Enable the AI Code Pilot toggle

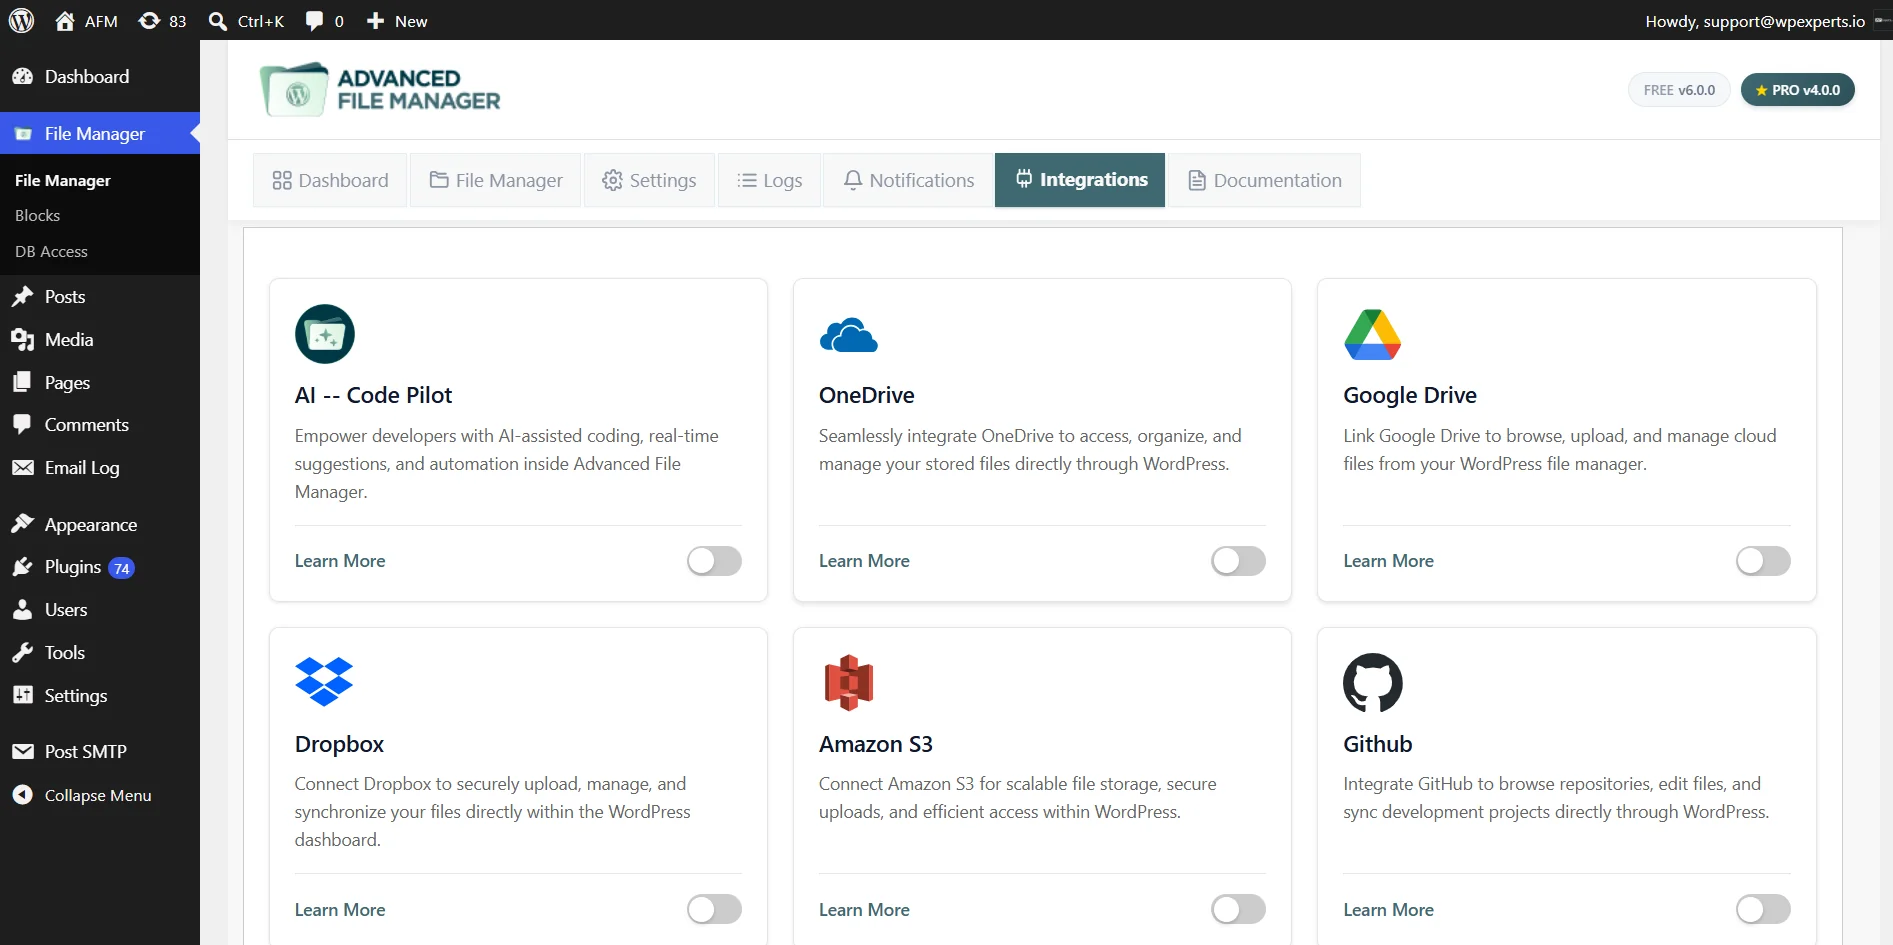714,561
